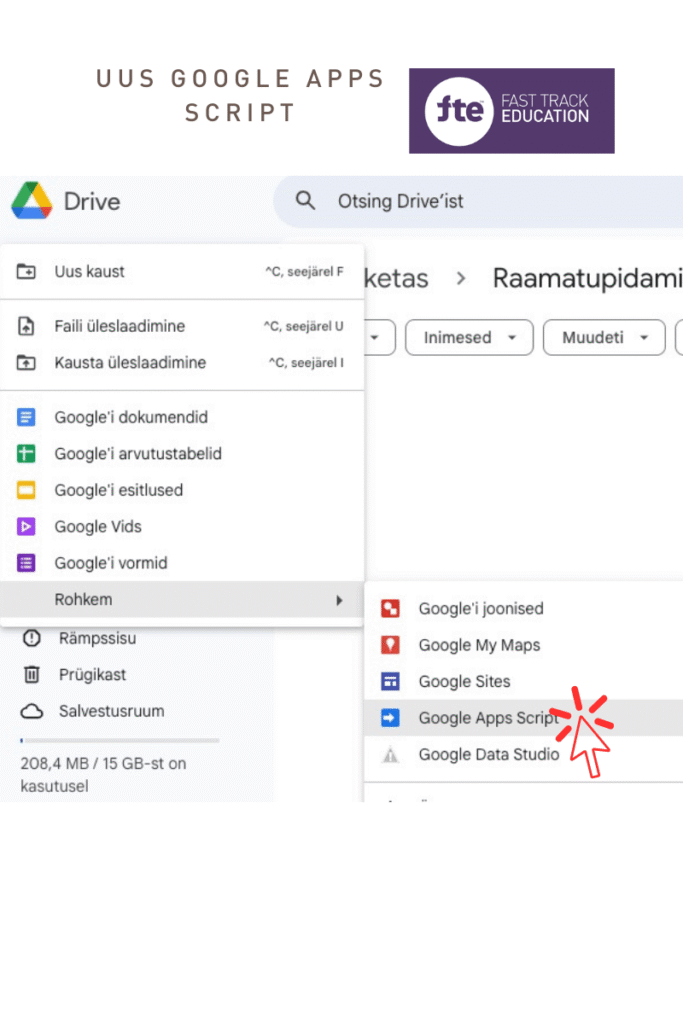Click the Google My Maps icon
The width and height of the screenshot is (683, 1024).
(x=391, y=645)
